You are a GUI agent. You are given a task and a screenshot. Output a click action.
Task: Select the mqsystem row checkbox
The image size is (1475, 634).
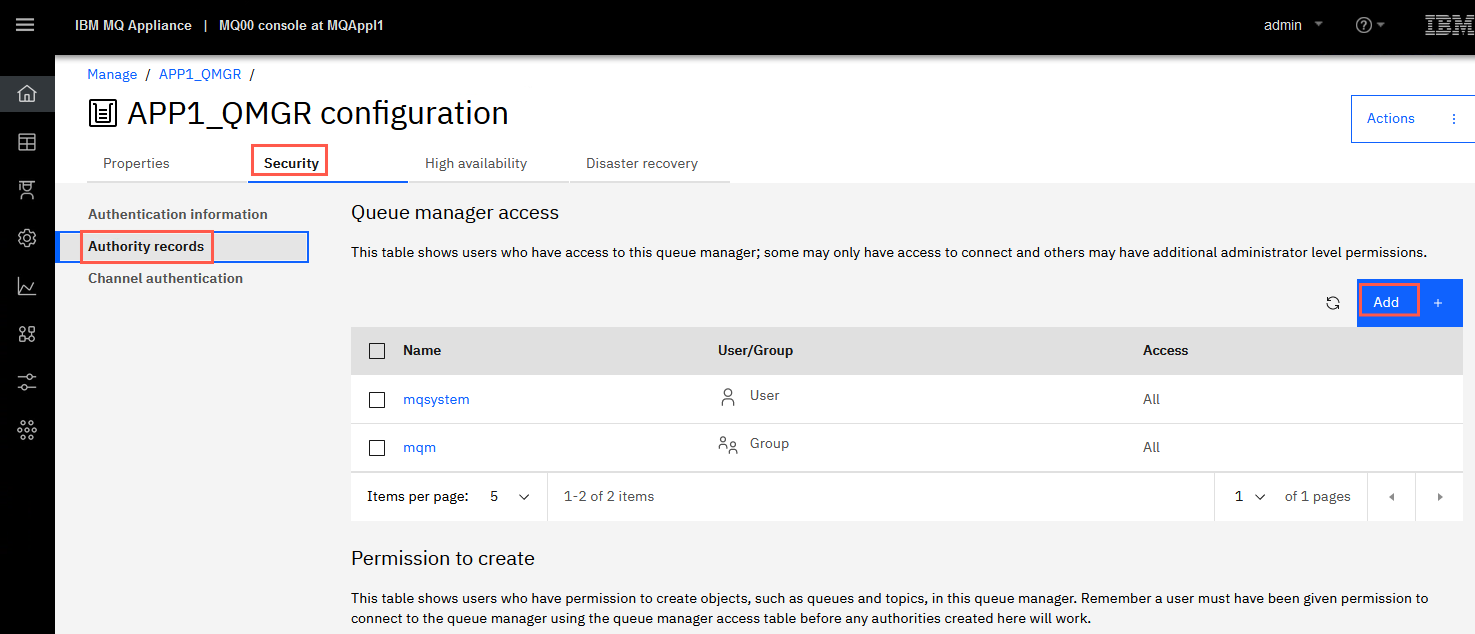(377, 400)
